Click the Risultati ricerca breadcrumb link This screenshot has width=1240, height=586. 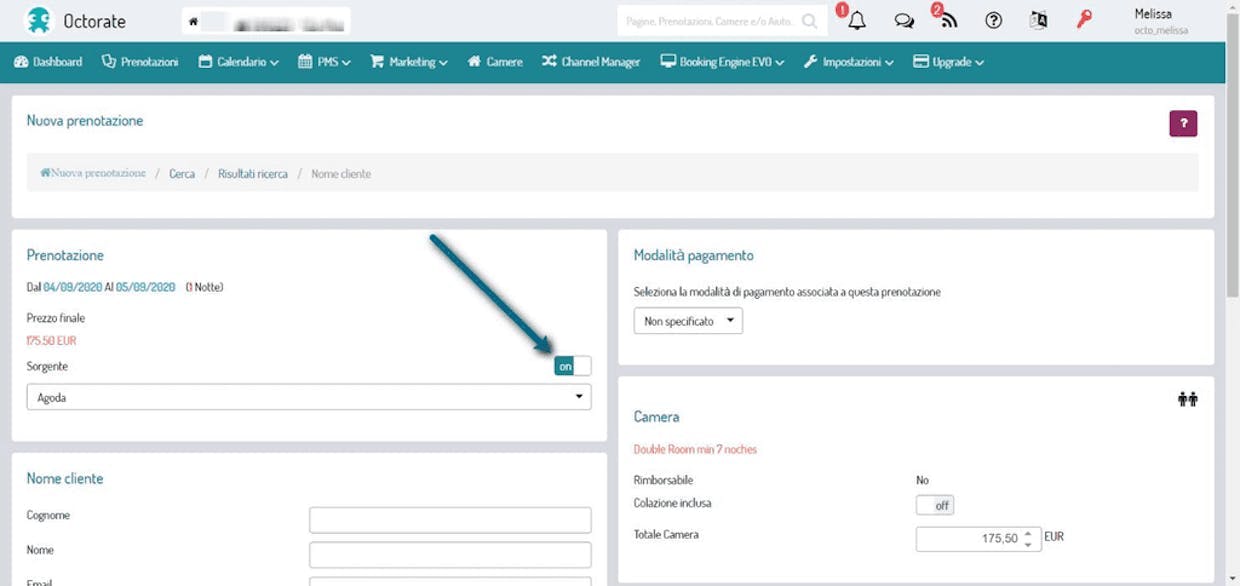(253, 174)
